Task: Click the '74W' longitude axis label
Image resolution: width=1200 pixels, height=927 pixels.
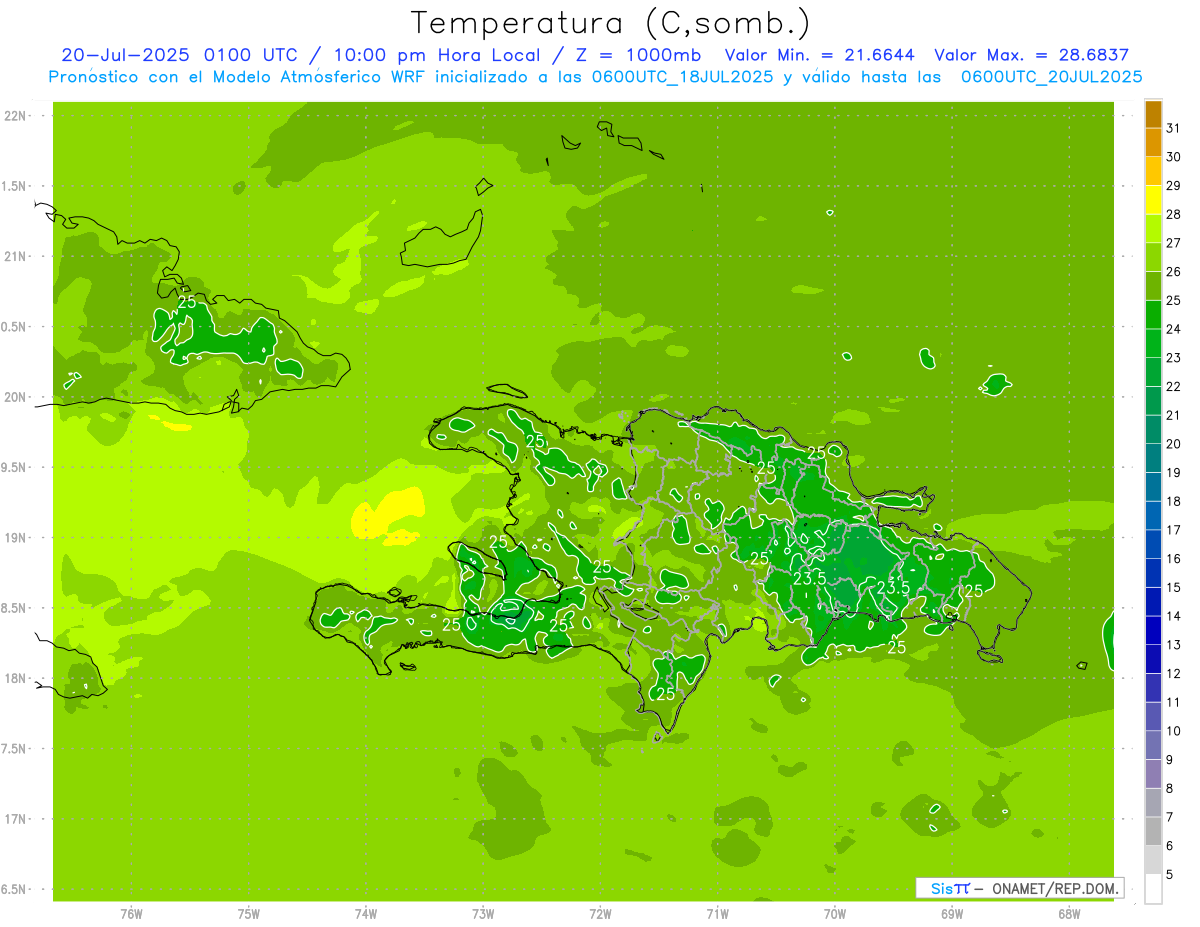Action: pos(365,913)
